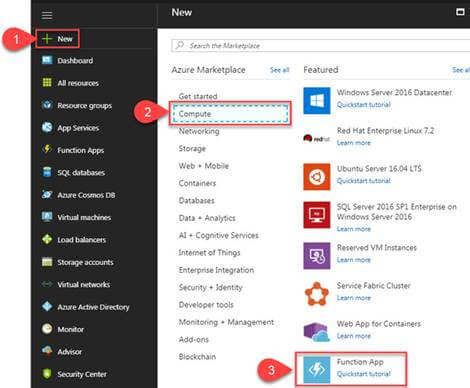This screenshot has width=470, height=388.
Task: Open Windows Server Quickstart tutorial link
Action: click(x=364, y=105)
